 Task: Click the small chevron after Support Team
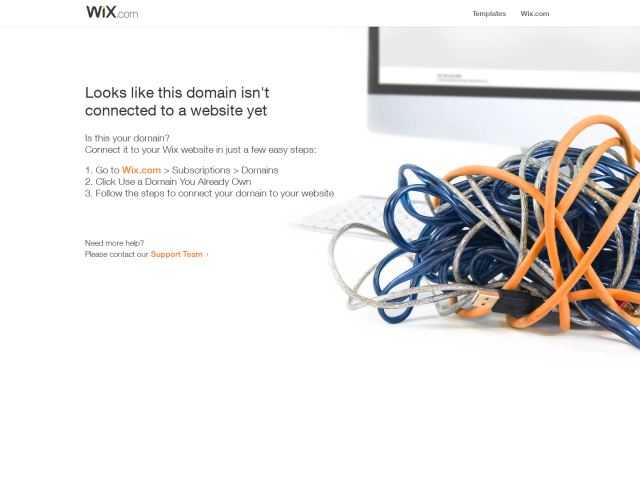coord(207,254)
